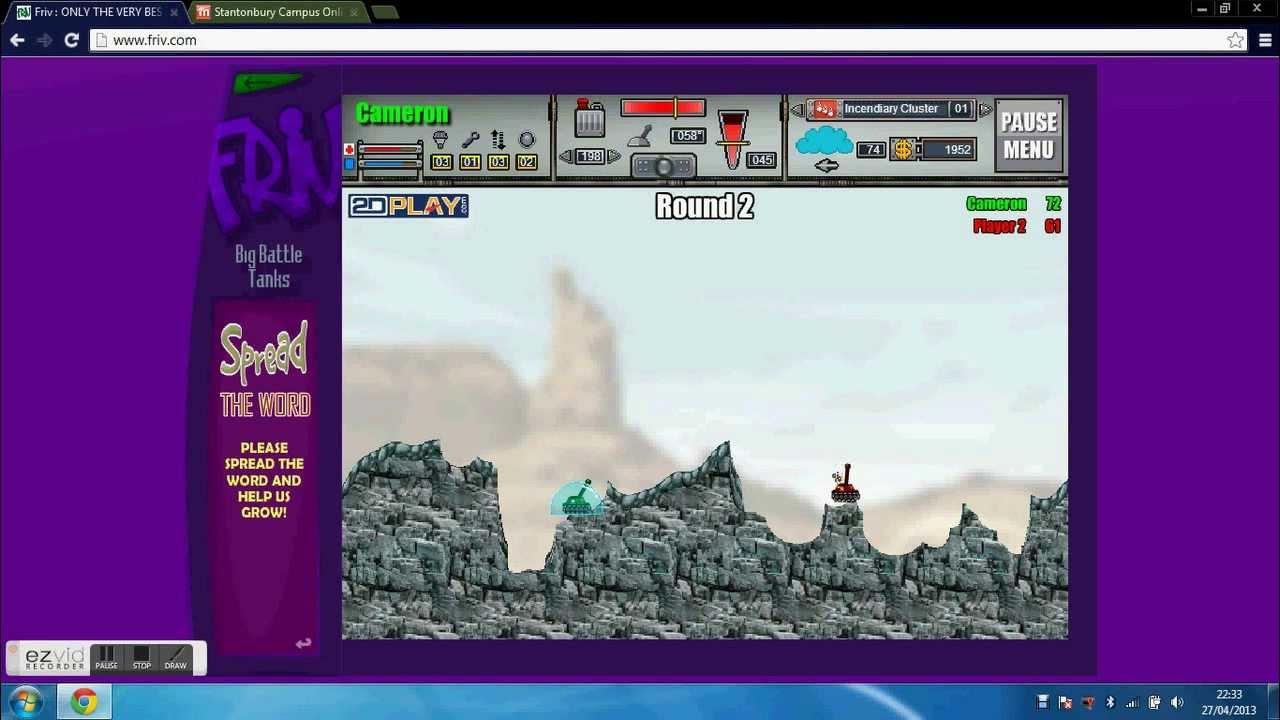
Task: Click the shield count 02
Action: pyautogui.click(x=527, y=162)
